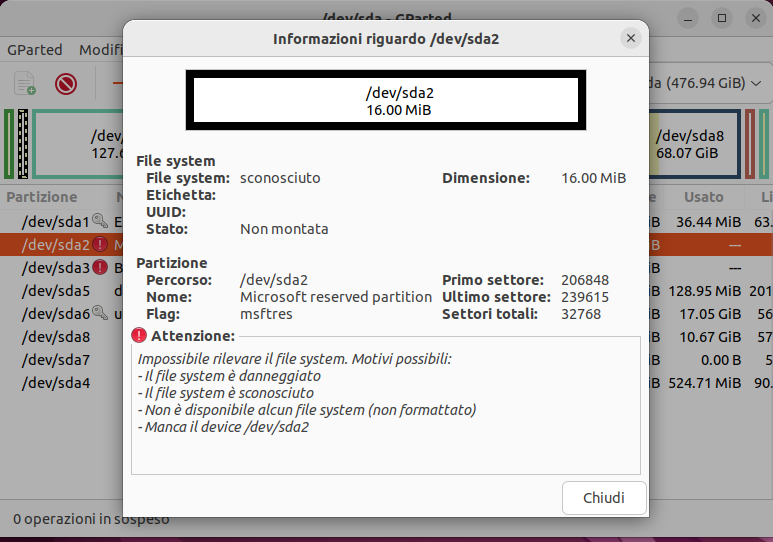Screen dimensions: 773x542
Task: Click the 36.44 MiB used value for sda1
Action: (708, 222)
